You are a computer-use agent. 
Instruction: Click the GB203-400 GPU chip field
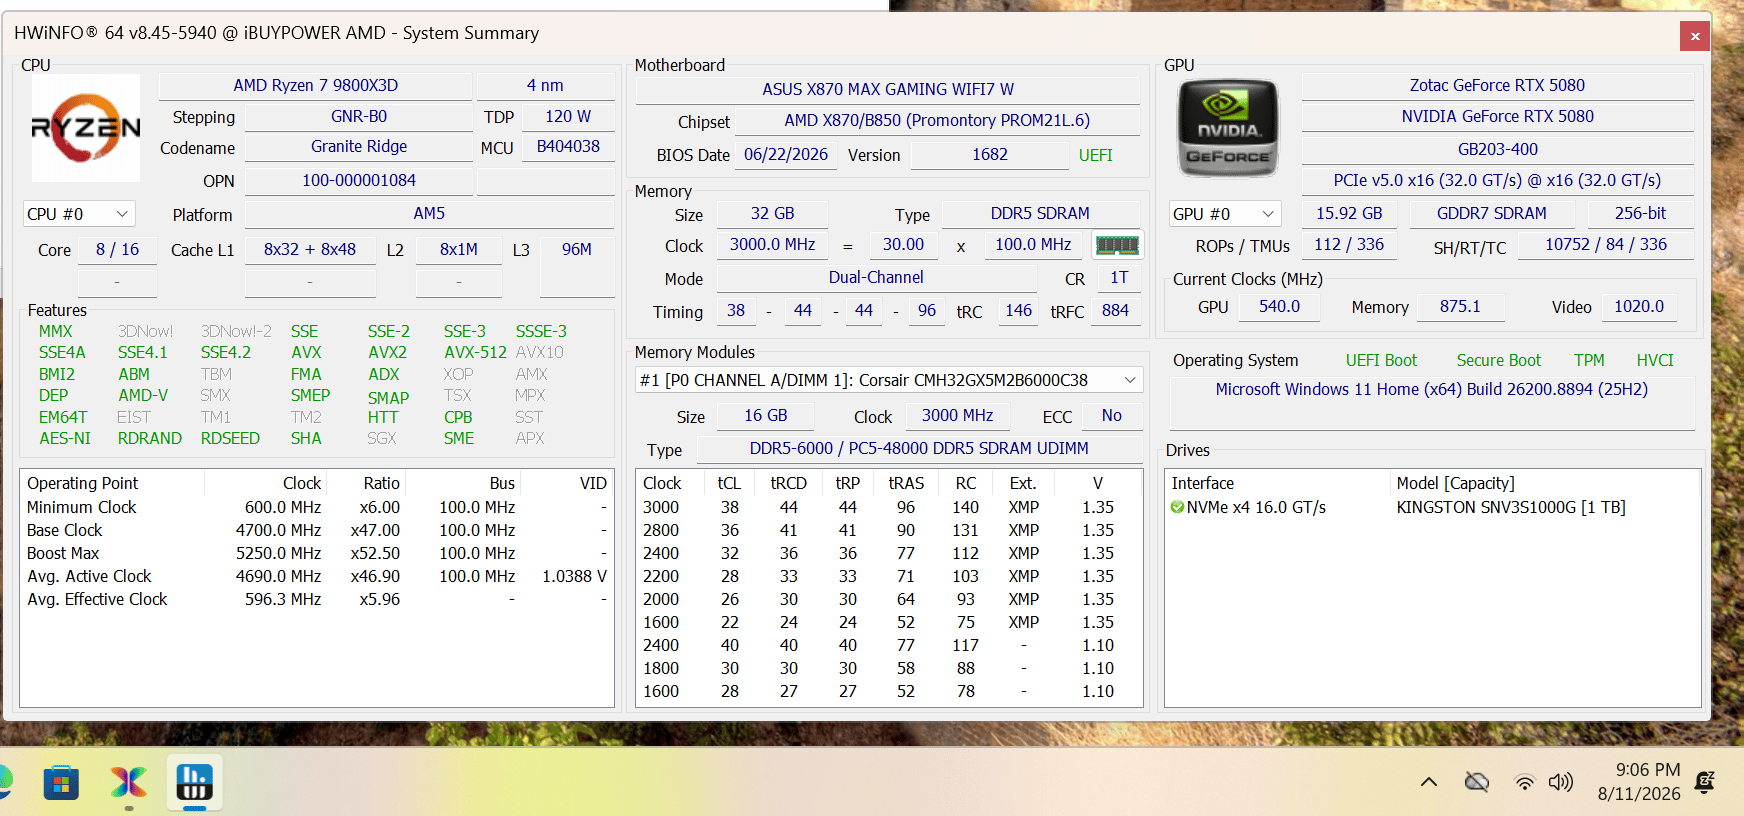click(1497, 149)
